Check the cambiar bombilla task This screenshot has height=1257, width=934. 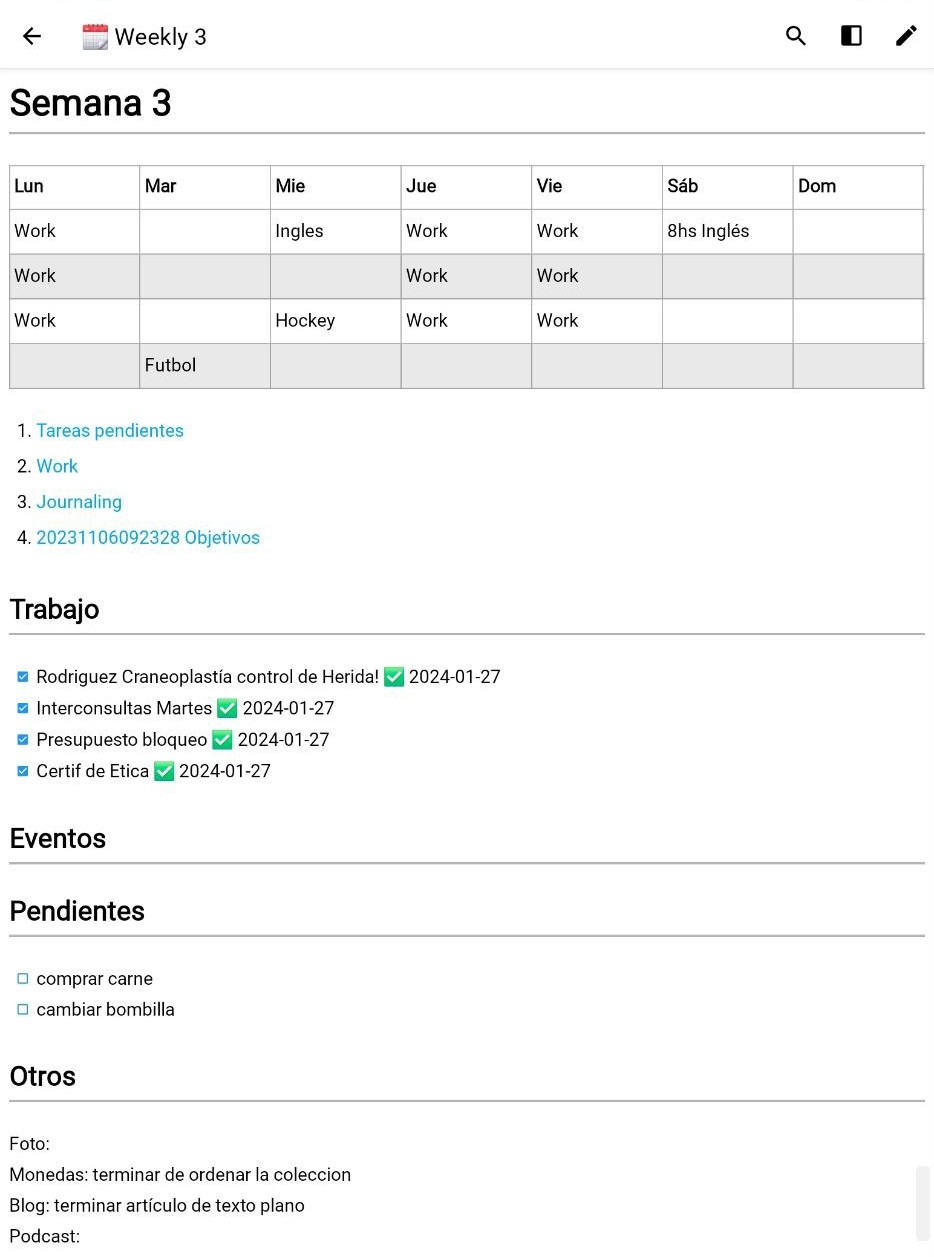click(x=23, y=1010)
